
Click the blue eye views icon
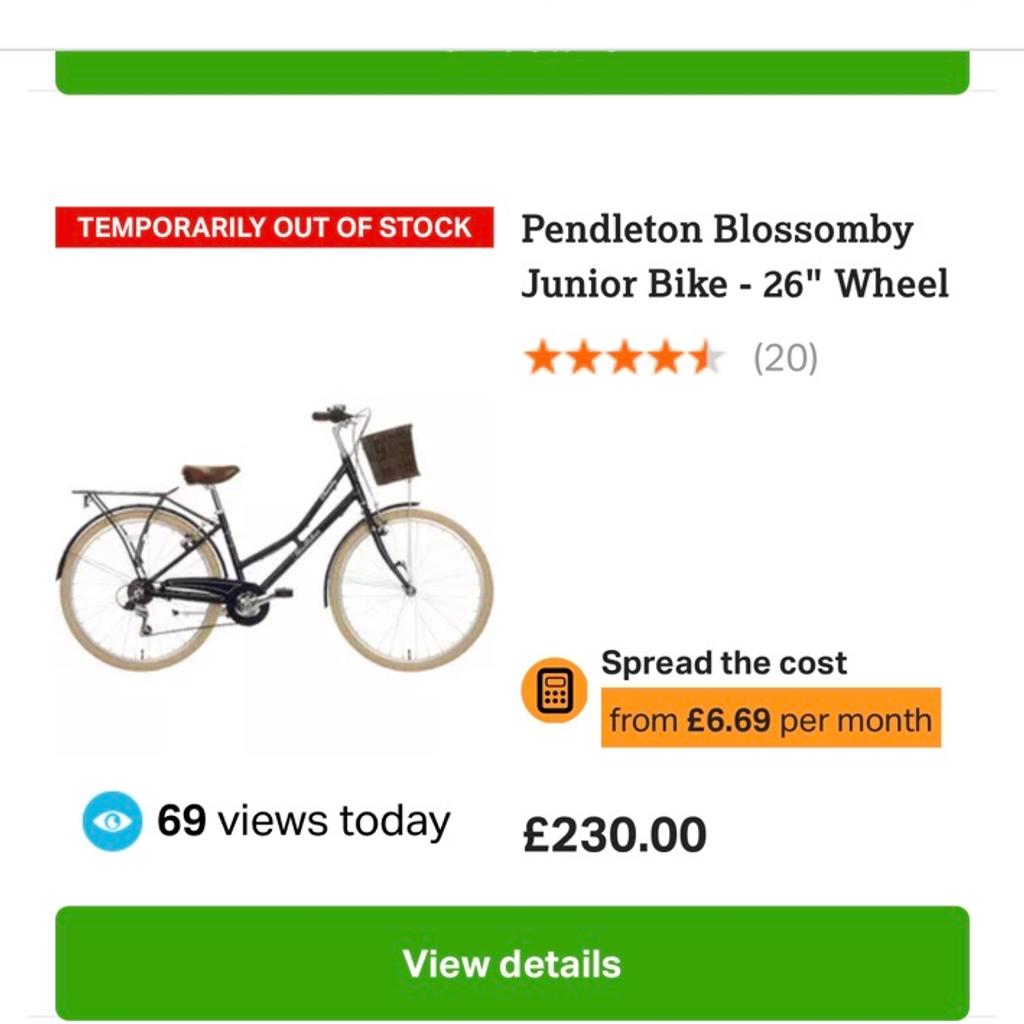point(112,821)
